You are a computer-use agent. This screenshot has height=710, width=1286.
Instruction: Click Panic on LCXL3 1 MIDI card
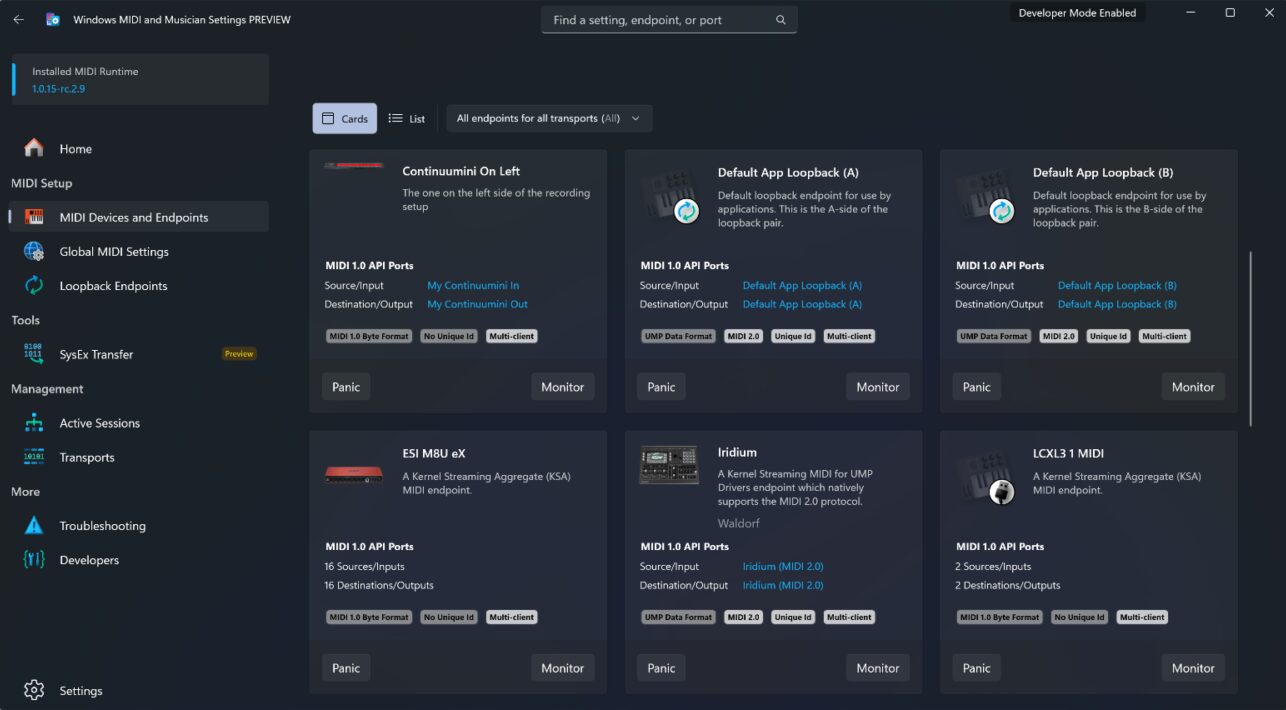pyautogui.click(x=977, y=668)
